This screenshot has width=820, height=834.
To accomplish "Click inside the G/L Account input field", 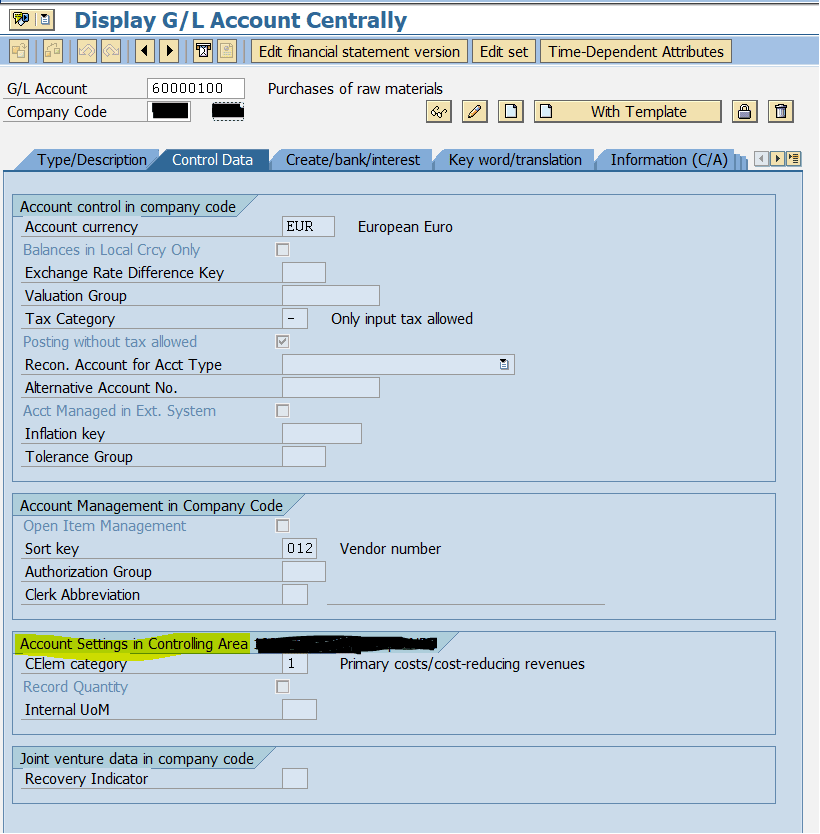I will pos(195,88).
